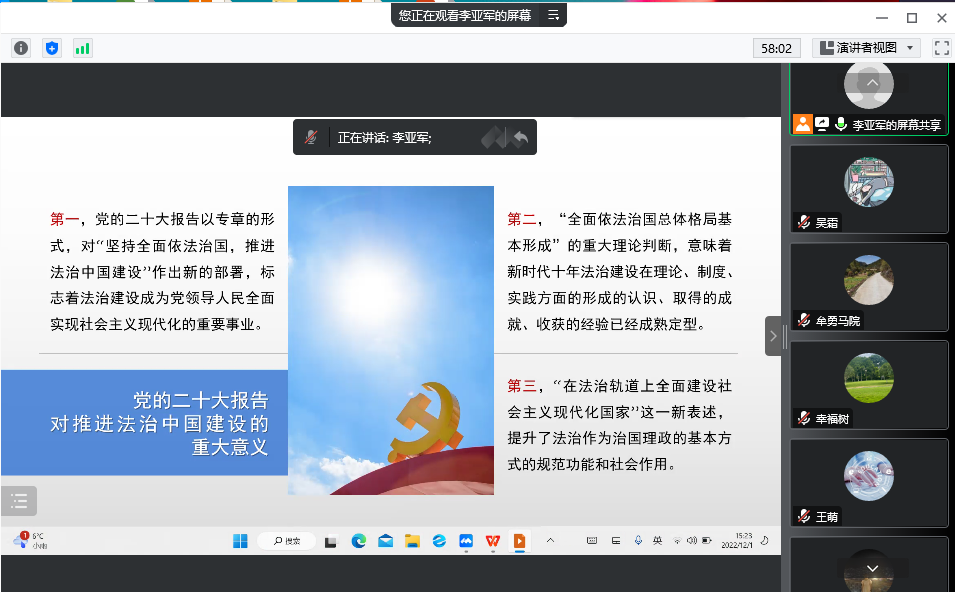Click muted mic icon in speaking bar

pyautogui.click(x=312, y=138)
